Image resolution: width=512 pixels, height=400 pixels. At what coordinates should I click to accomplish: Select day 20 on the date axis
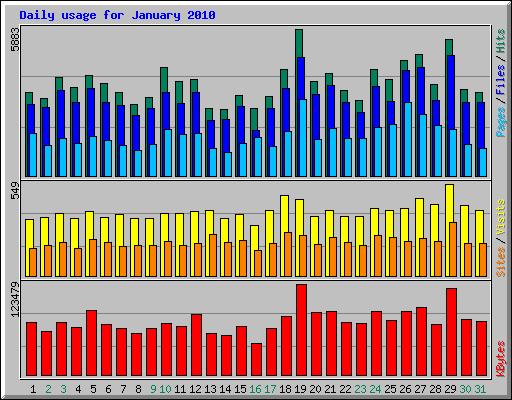315,389
